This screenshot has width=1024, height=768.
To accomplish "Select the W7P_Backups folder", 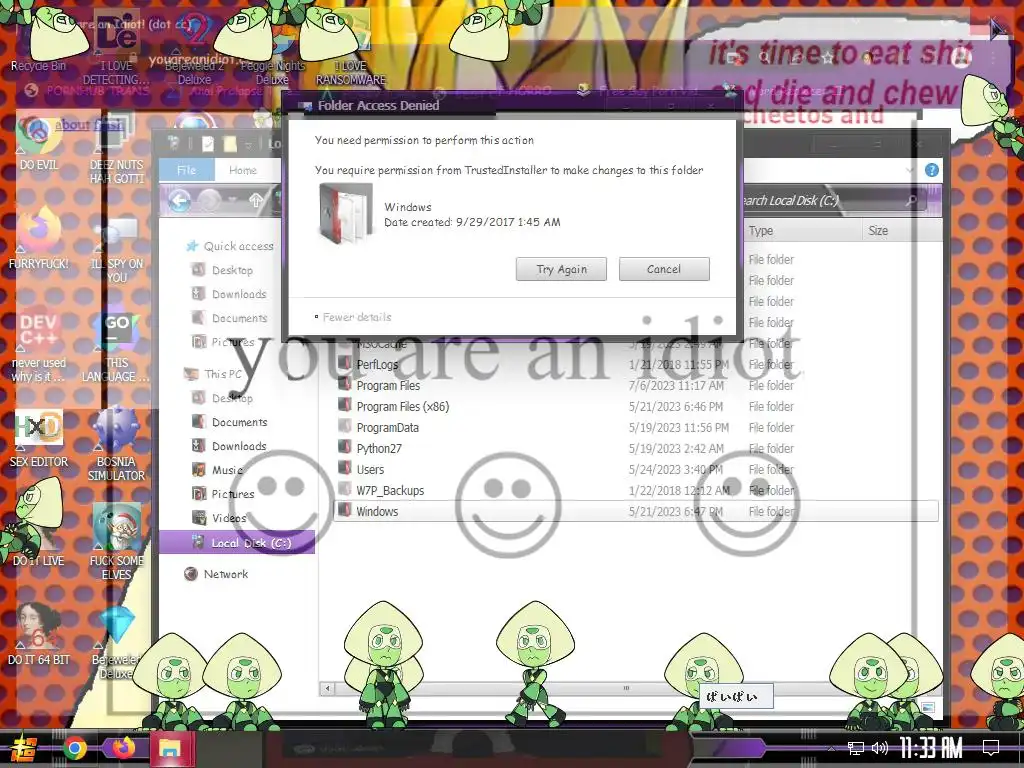I will (637, 490).
